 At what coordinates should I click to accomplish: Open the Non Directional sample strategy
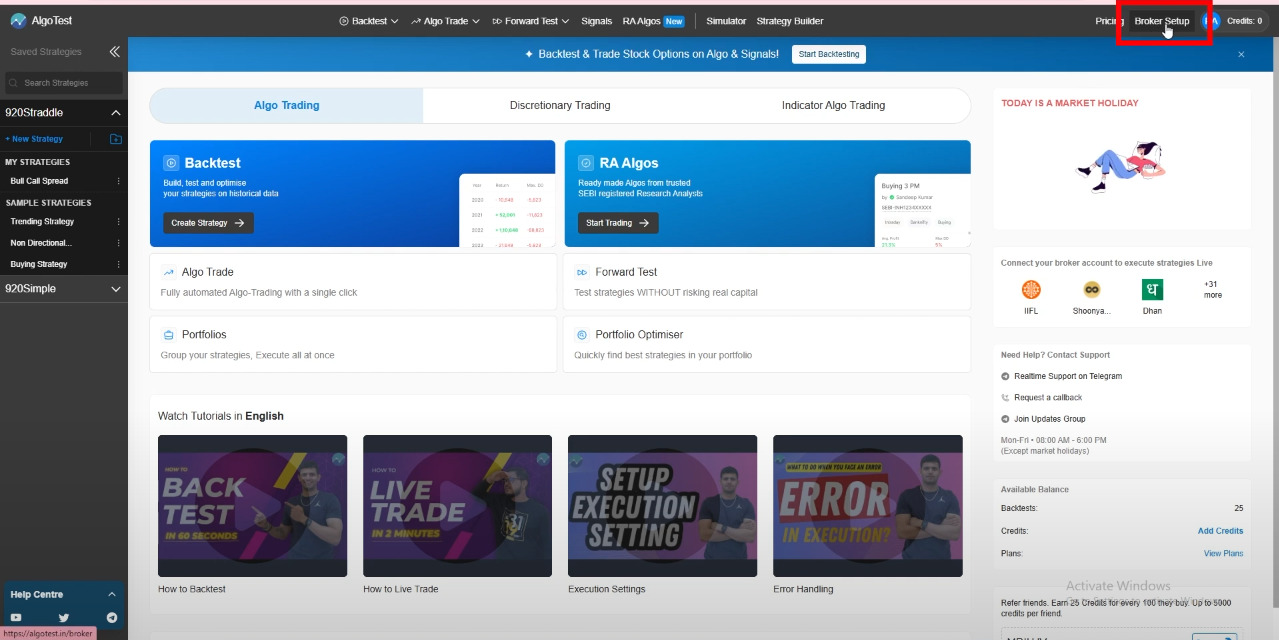(41, 243)
